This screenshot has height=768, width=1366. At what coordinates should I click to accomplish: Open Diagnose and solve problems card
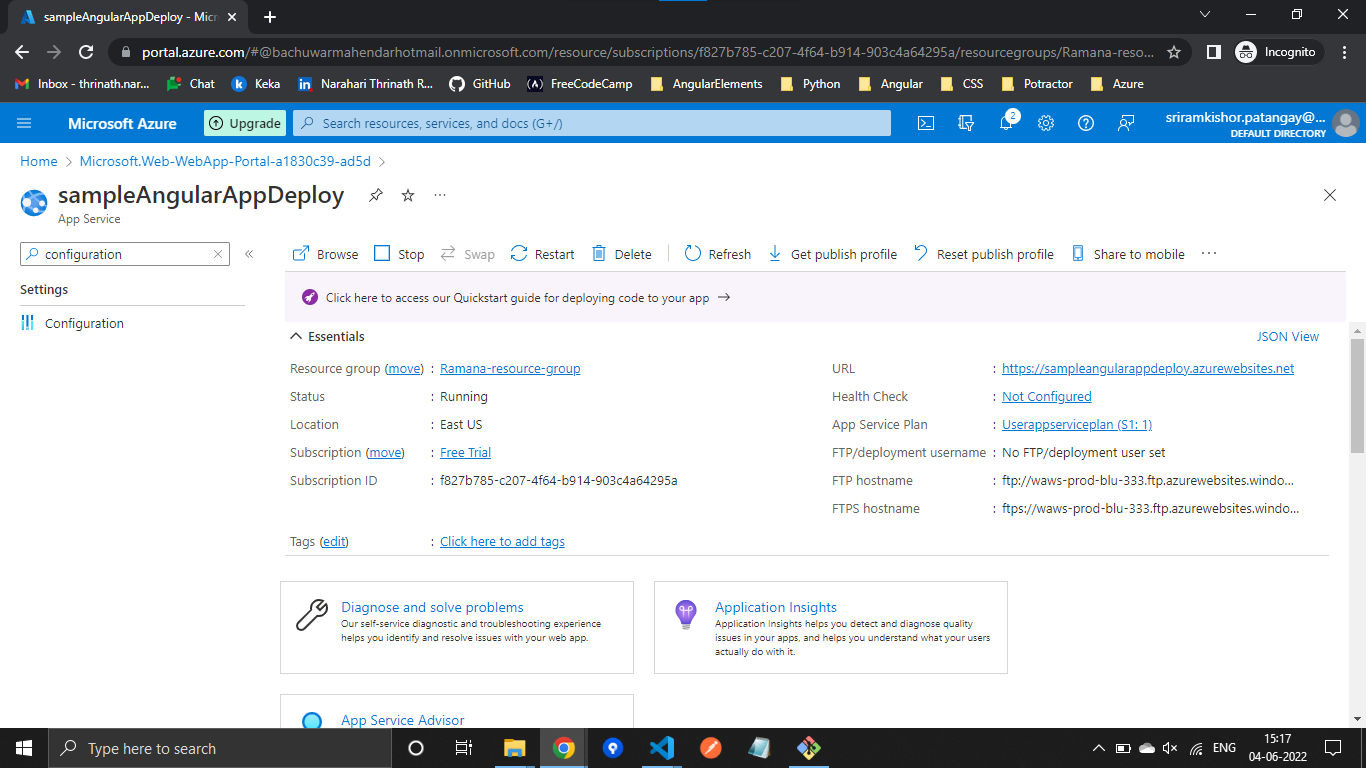pos(457,627)
